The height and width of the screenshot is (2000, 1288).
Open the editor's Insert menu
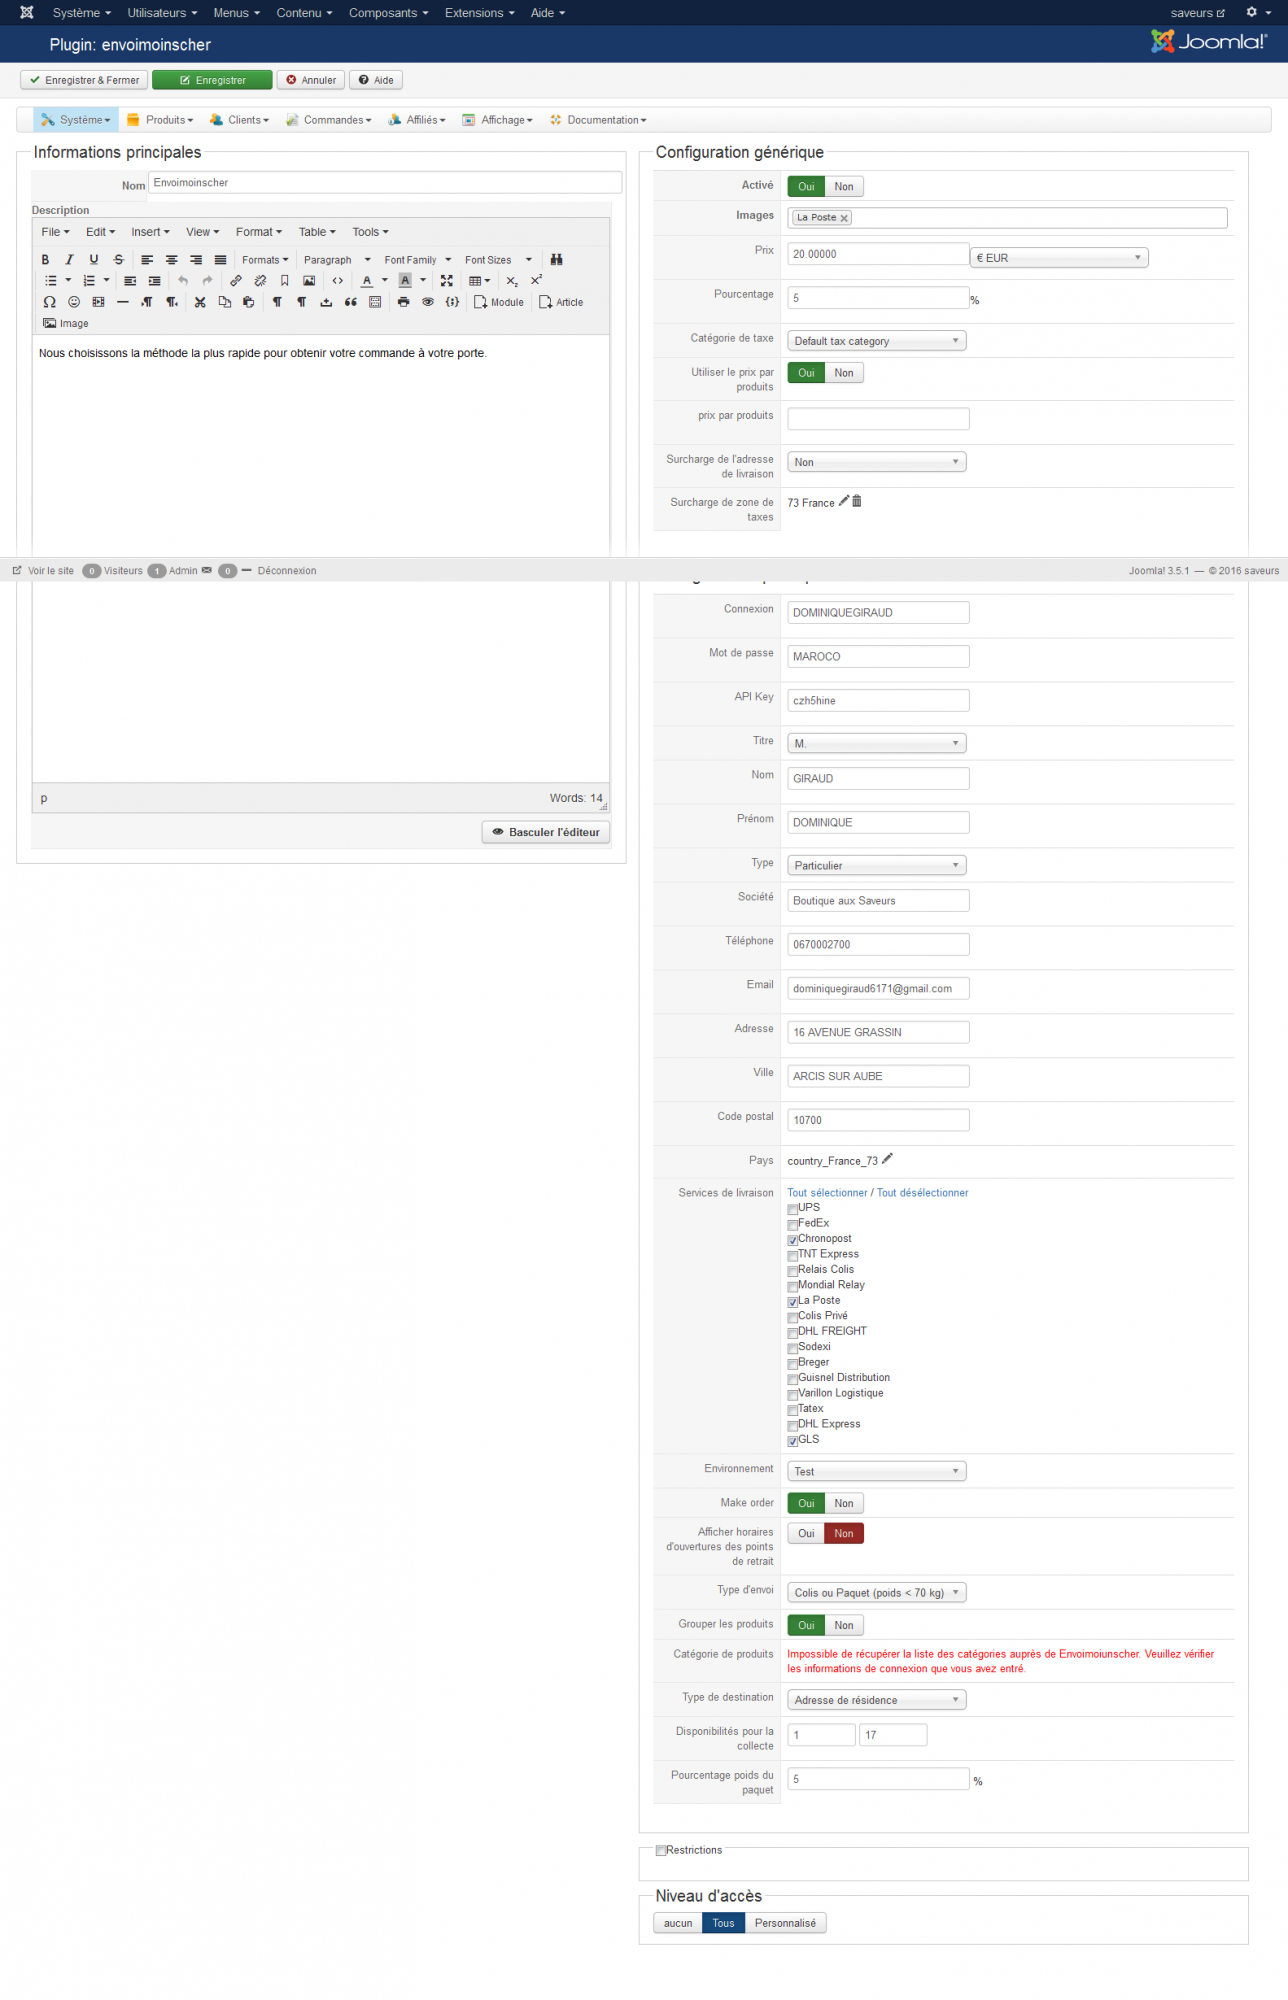pos(150,232)
